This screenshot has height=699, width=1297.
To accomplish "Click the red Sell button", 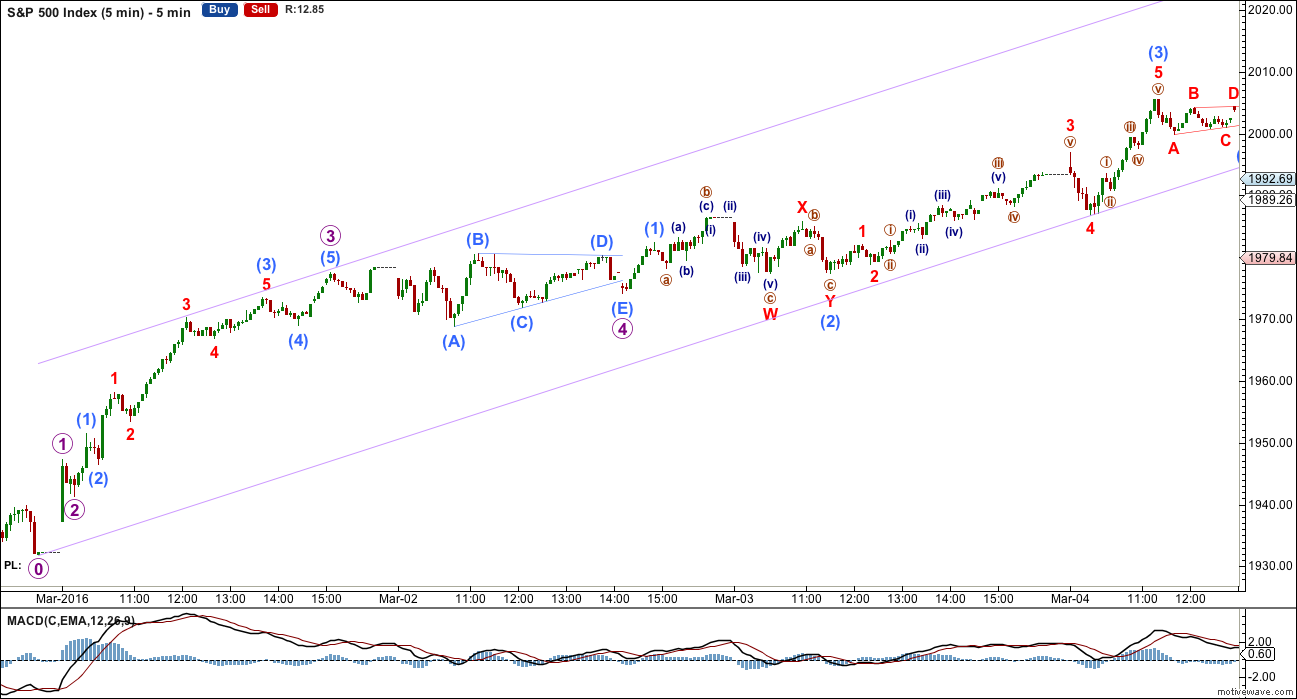I will pyautogui.click(x=259, y=10).
